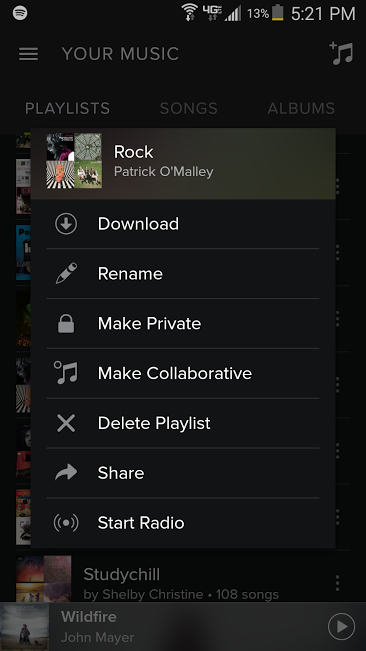Screen dimensions: 366x651
Task: Open the Playlists tab
Action: 68,108
